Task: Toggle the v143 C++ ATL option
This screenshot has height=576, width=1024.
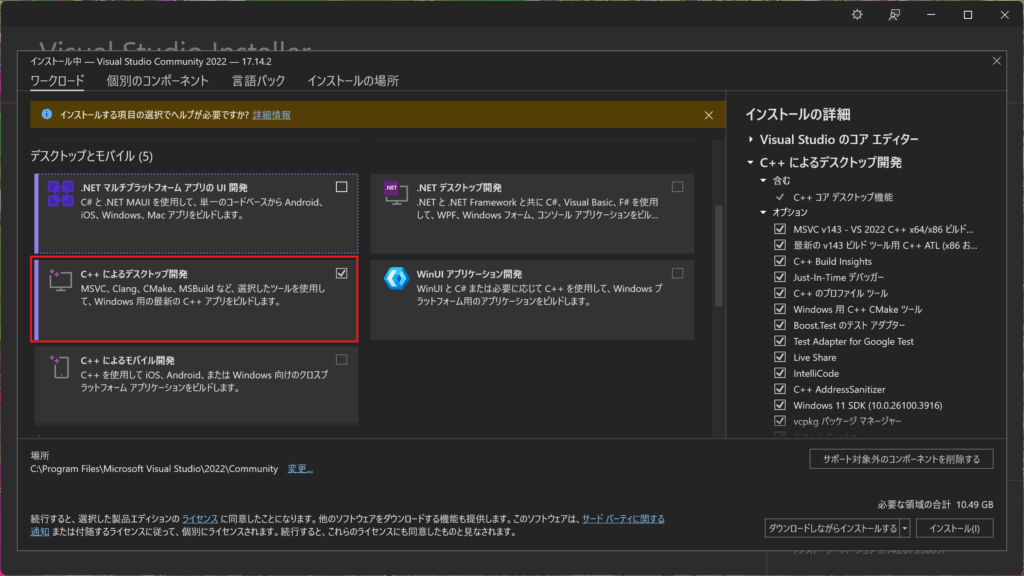Action: [x=780, y=245]
